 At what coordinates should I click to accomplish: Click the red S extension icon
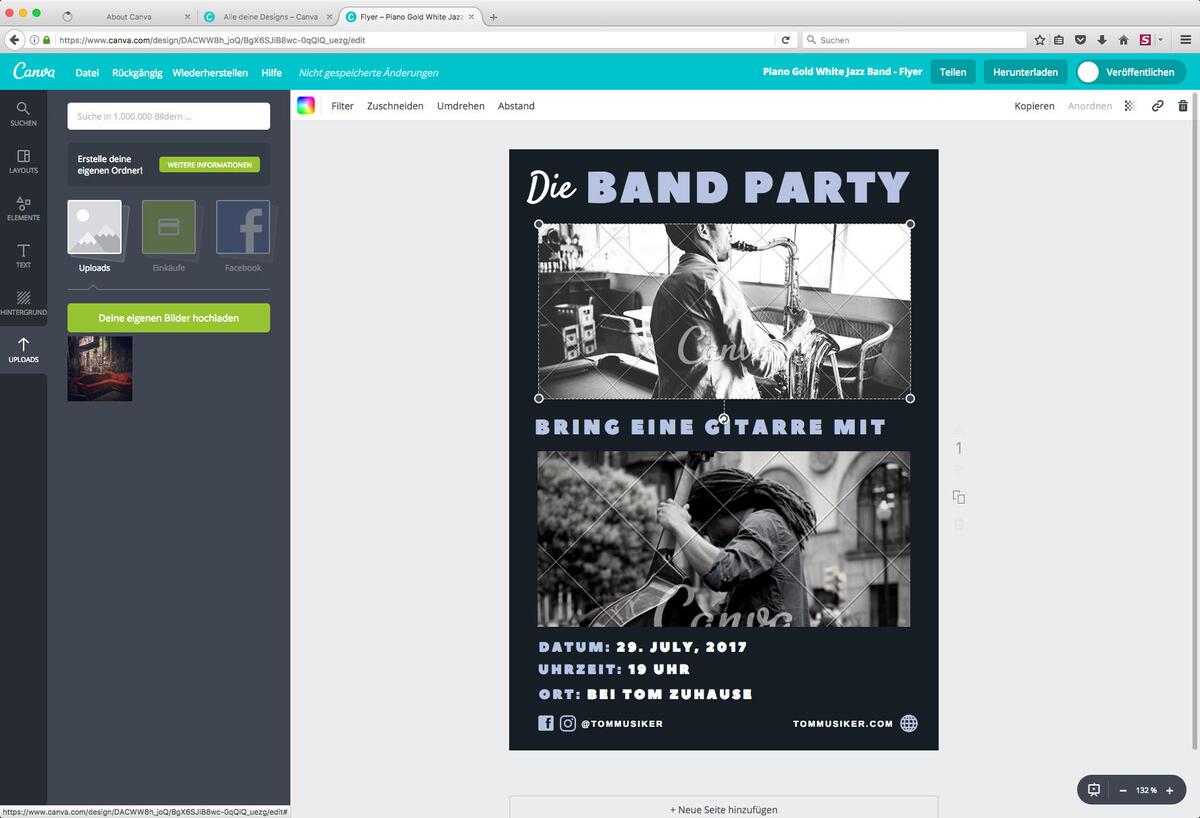coord(1146,40)
